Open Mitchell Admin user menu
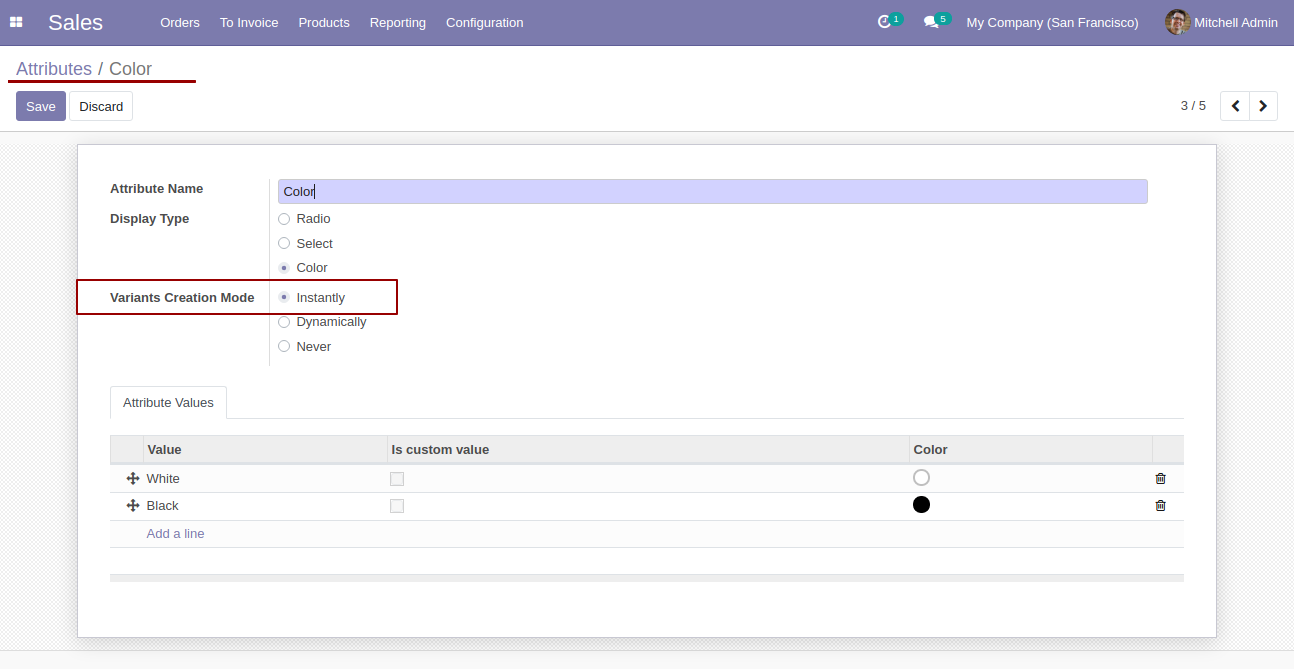Image resolution: width=1294 pixels, height=669 pixels. [1222, 22]
